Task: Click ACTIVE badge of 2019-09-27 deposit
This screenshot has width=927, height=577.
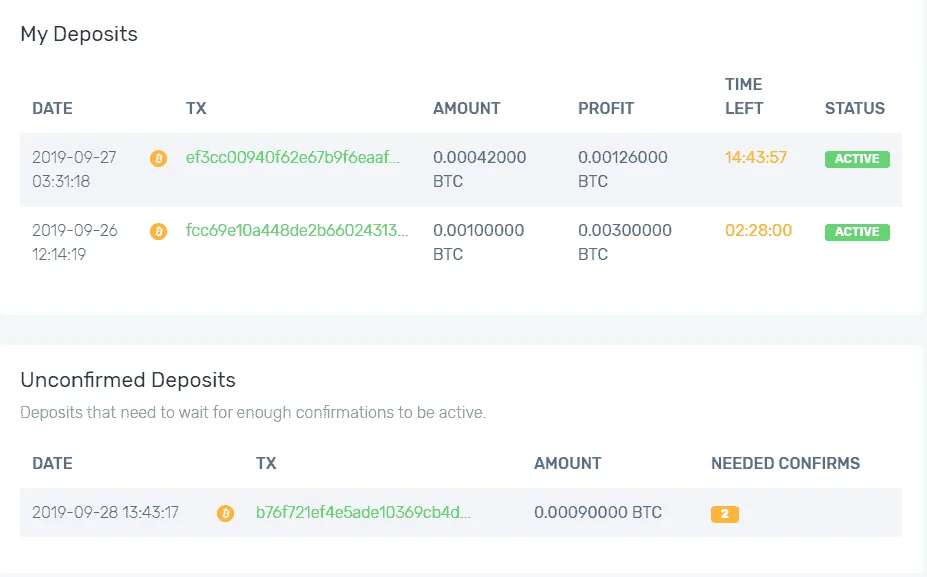Action: (x=857, y=159)
